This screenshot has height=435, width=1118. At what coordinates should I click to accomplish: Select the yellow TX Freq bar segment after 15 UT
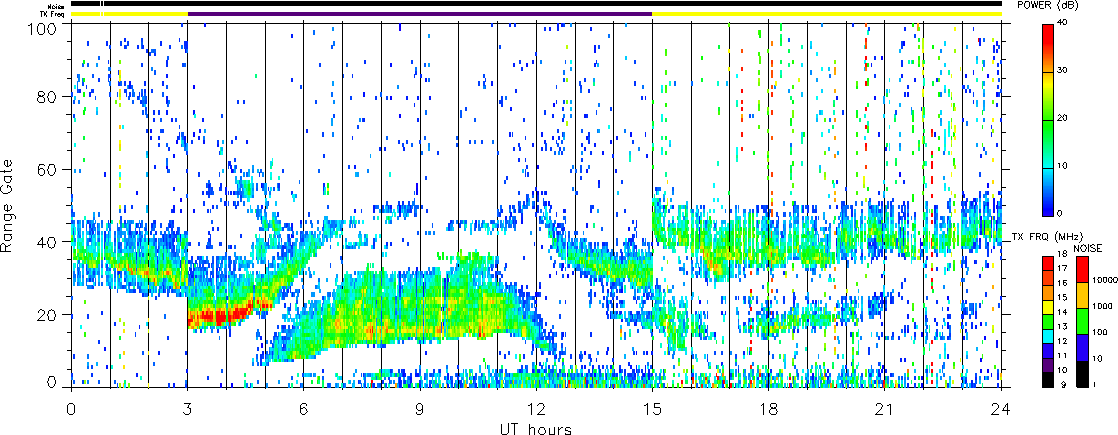826,14
